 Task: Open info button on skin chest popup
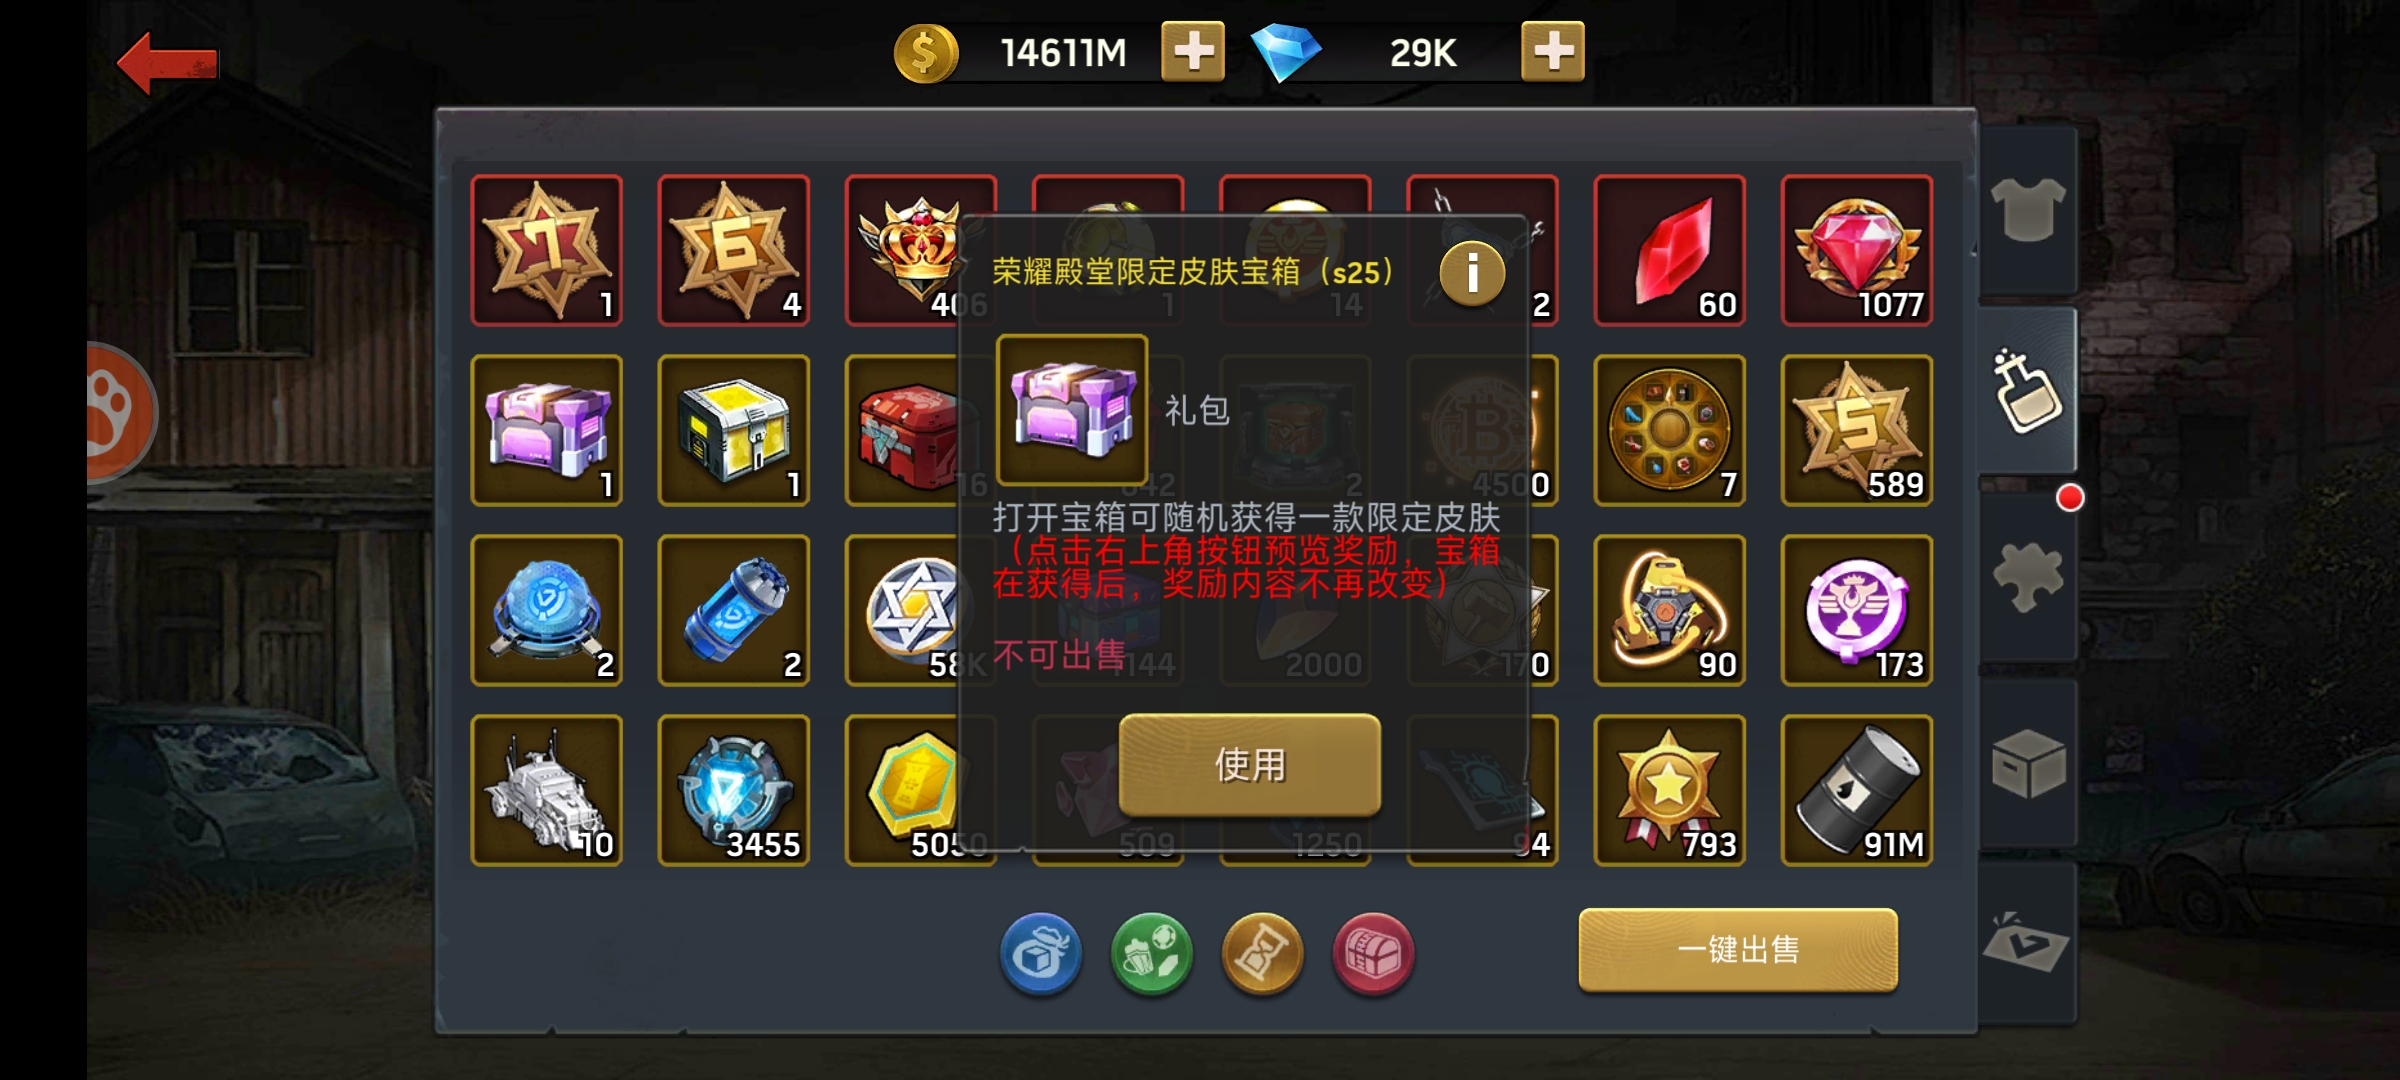(1472, 273)
